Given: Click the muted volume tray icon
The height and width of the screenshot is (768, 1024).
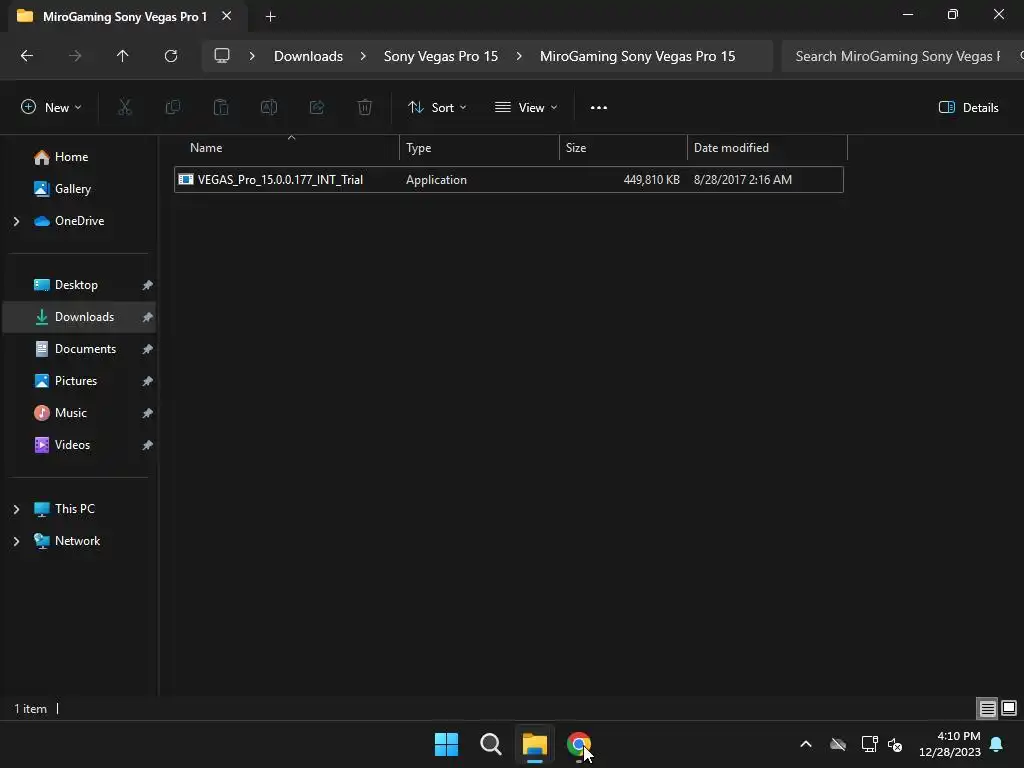Looking at the screenshot, I should [895, 744].
